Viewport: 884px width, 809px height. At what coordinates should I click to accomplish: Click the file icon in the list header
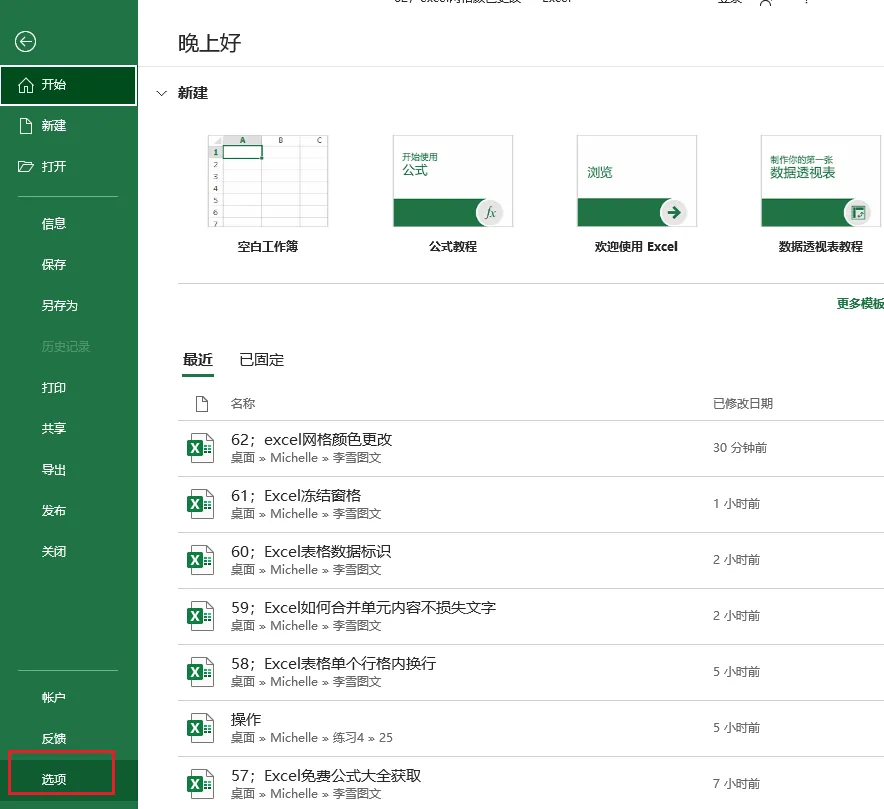202,404
